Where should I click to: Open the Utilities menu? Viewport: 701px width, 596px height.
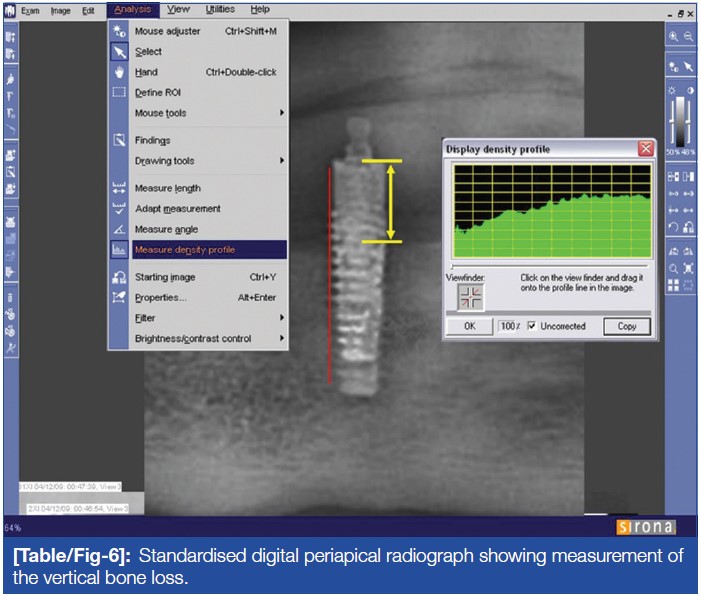pyautogui.click(x=220, y=9)
